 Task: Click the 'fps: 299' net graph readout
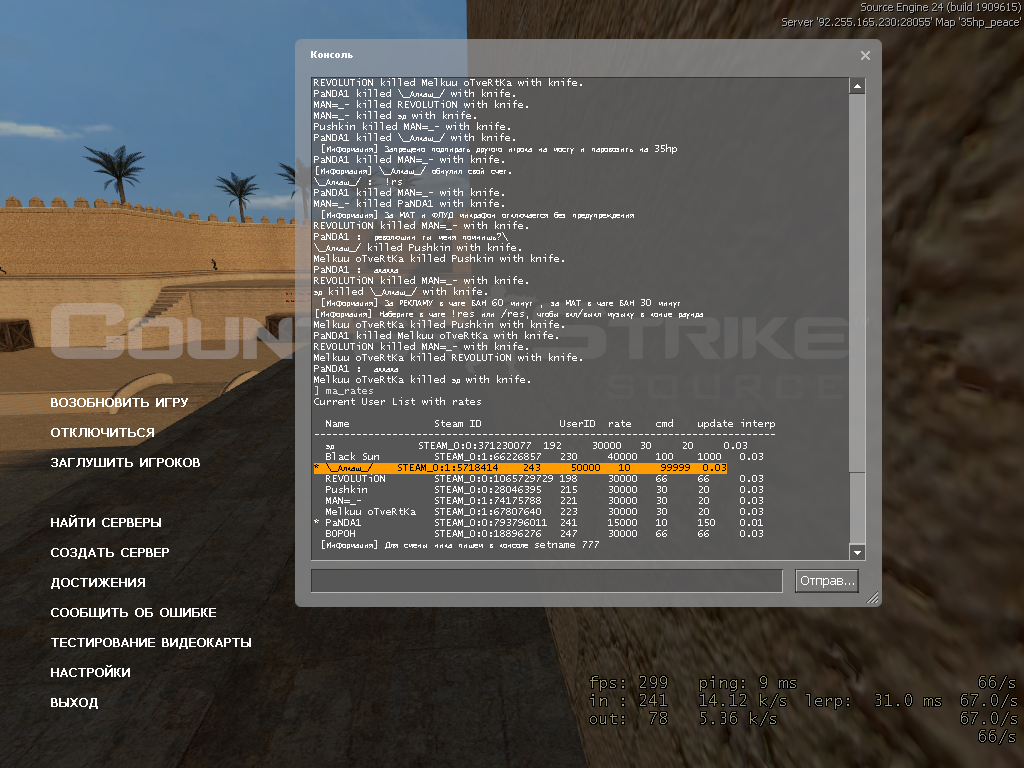click(x=628, y=683)
